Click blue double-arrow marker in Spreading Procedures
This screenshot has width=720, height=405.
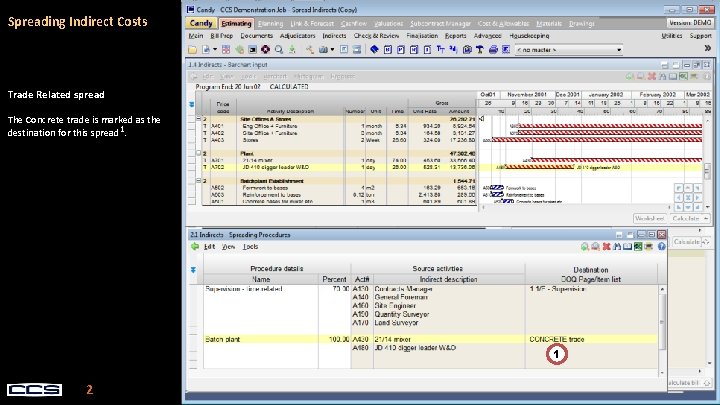pyautogui.click(x=193, y=270)
